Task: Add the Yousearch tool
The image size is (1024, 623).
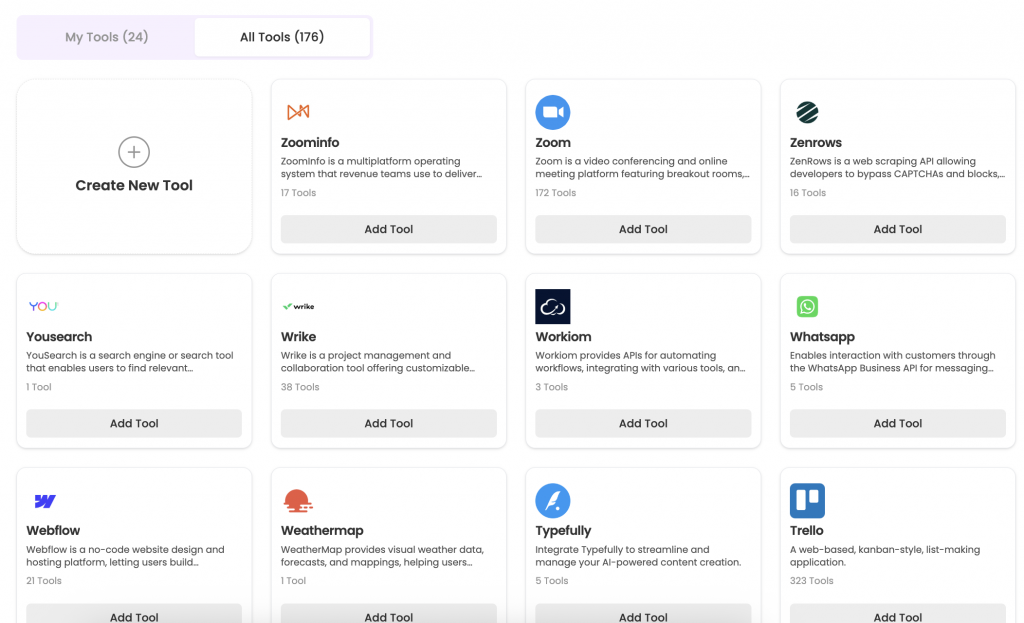Action: coord(134,423)
